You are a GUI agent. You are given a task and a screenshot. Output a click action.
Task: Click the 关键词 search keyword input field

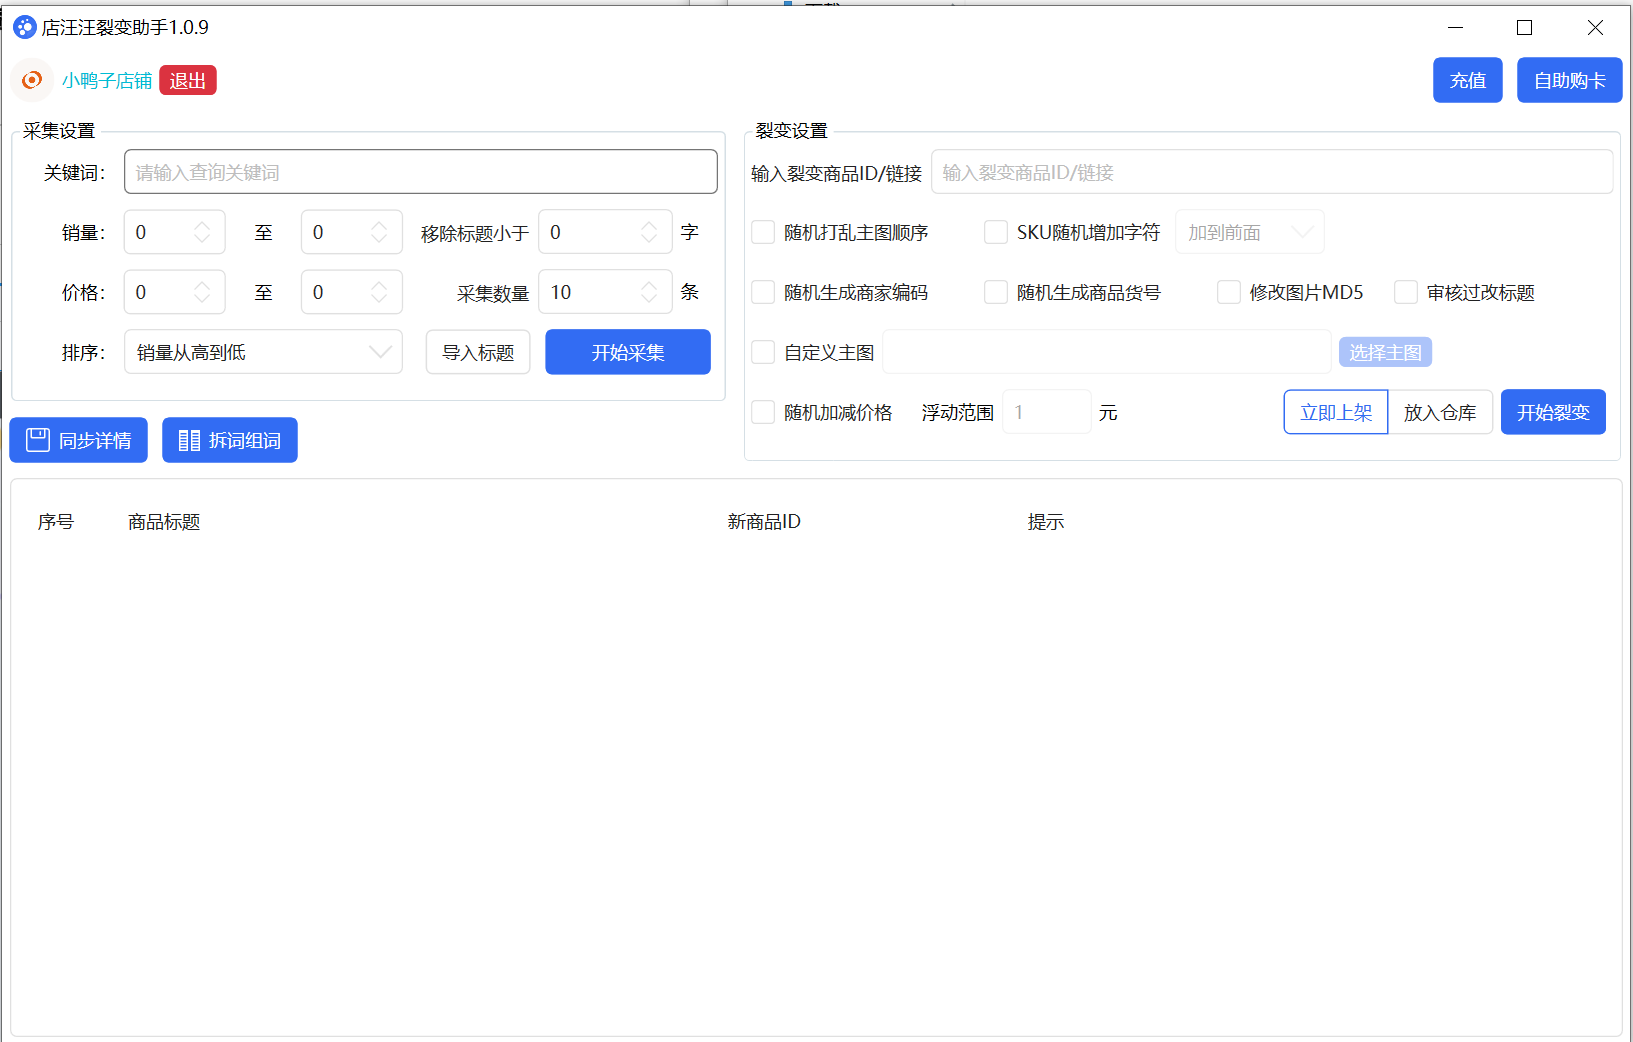(x=420, y=171)
